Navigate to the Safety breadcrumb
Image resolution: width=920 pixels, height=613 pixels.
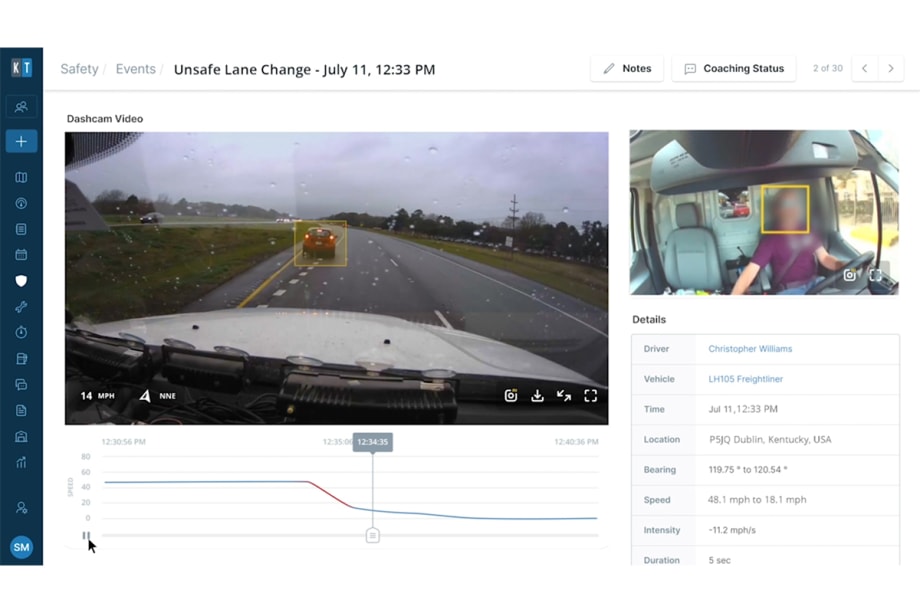(x=79, y=69)
